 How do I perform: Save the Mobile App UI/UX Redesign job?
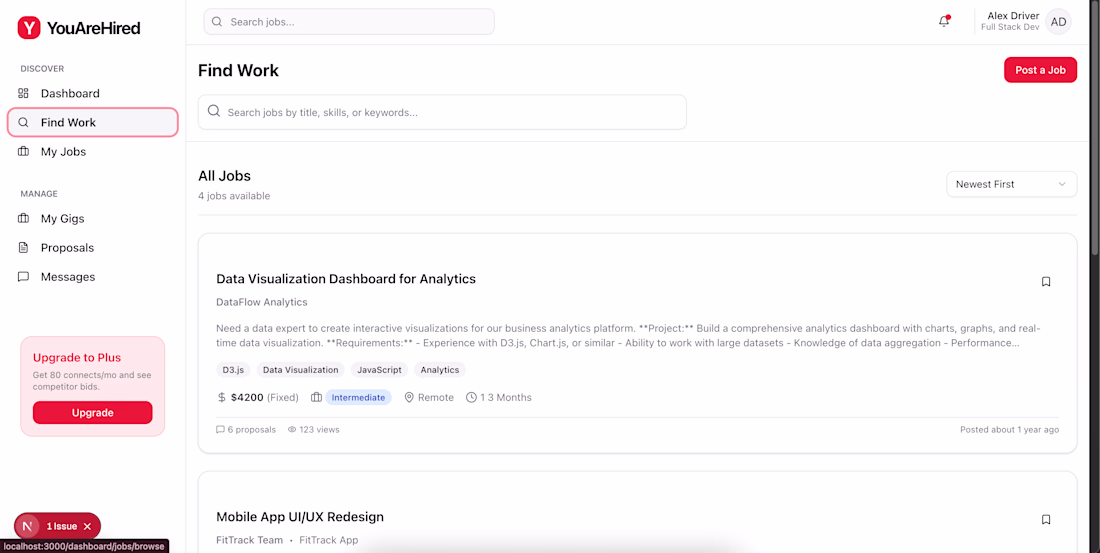point(1046,520)
